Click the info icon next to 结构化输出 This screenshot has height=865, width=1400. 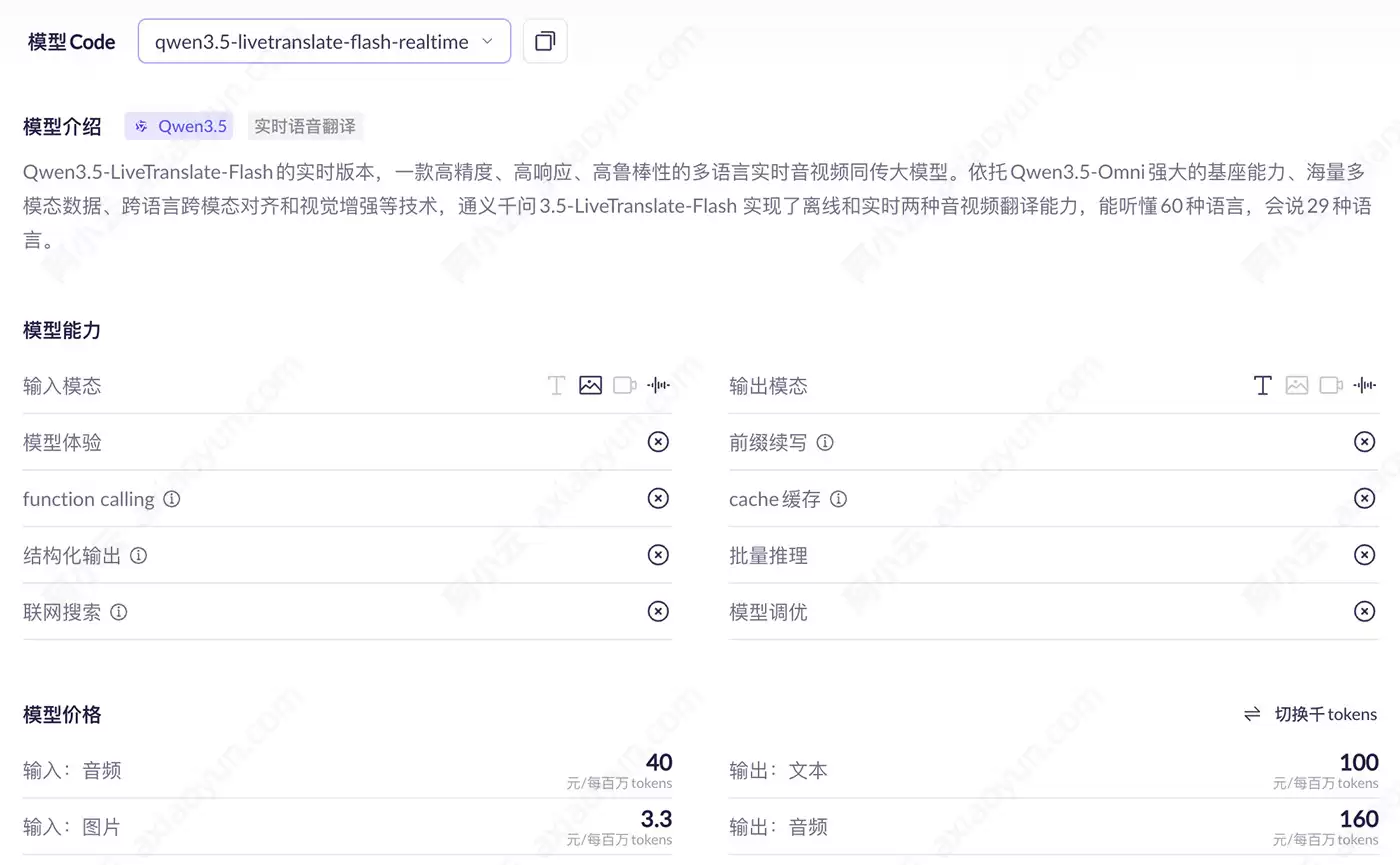tap(139, 555)
